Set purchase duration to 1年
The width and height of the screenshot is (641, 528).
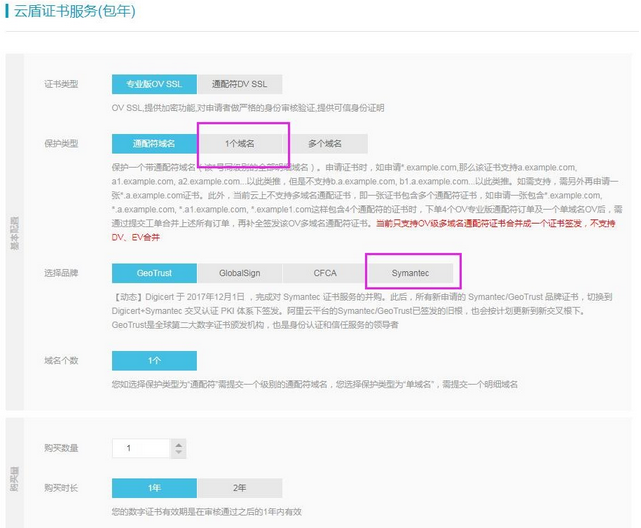coord(154,488)
